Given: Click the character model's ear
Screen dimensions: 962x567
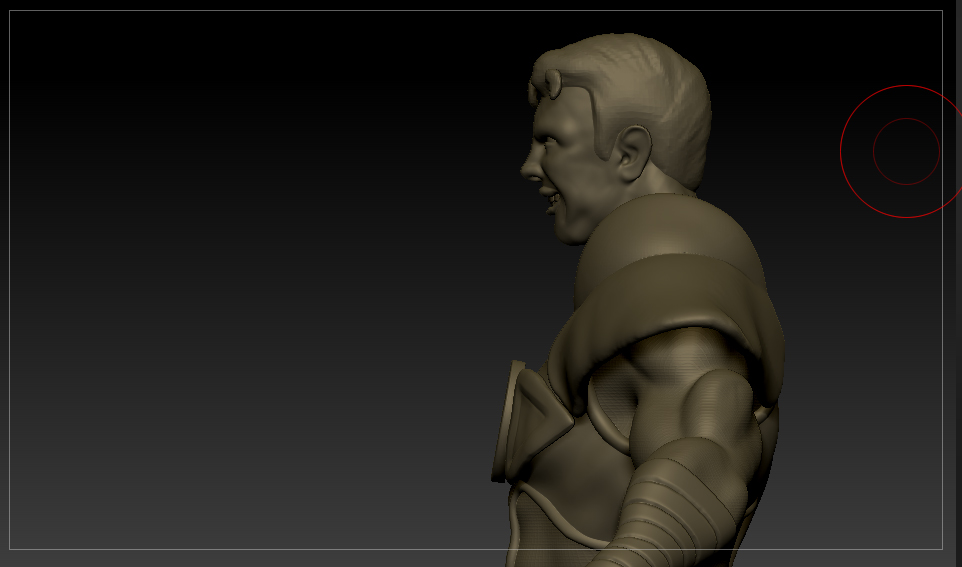Looking at the screenshot, I should coord(634,153).
